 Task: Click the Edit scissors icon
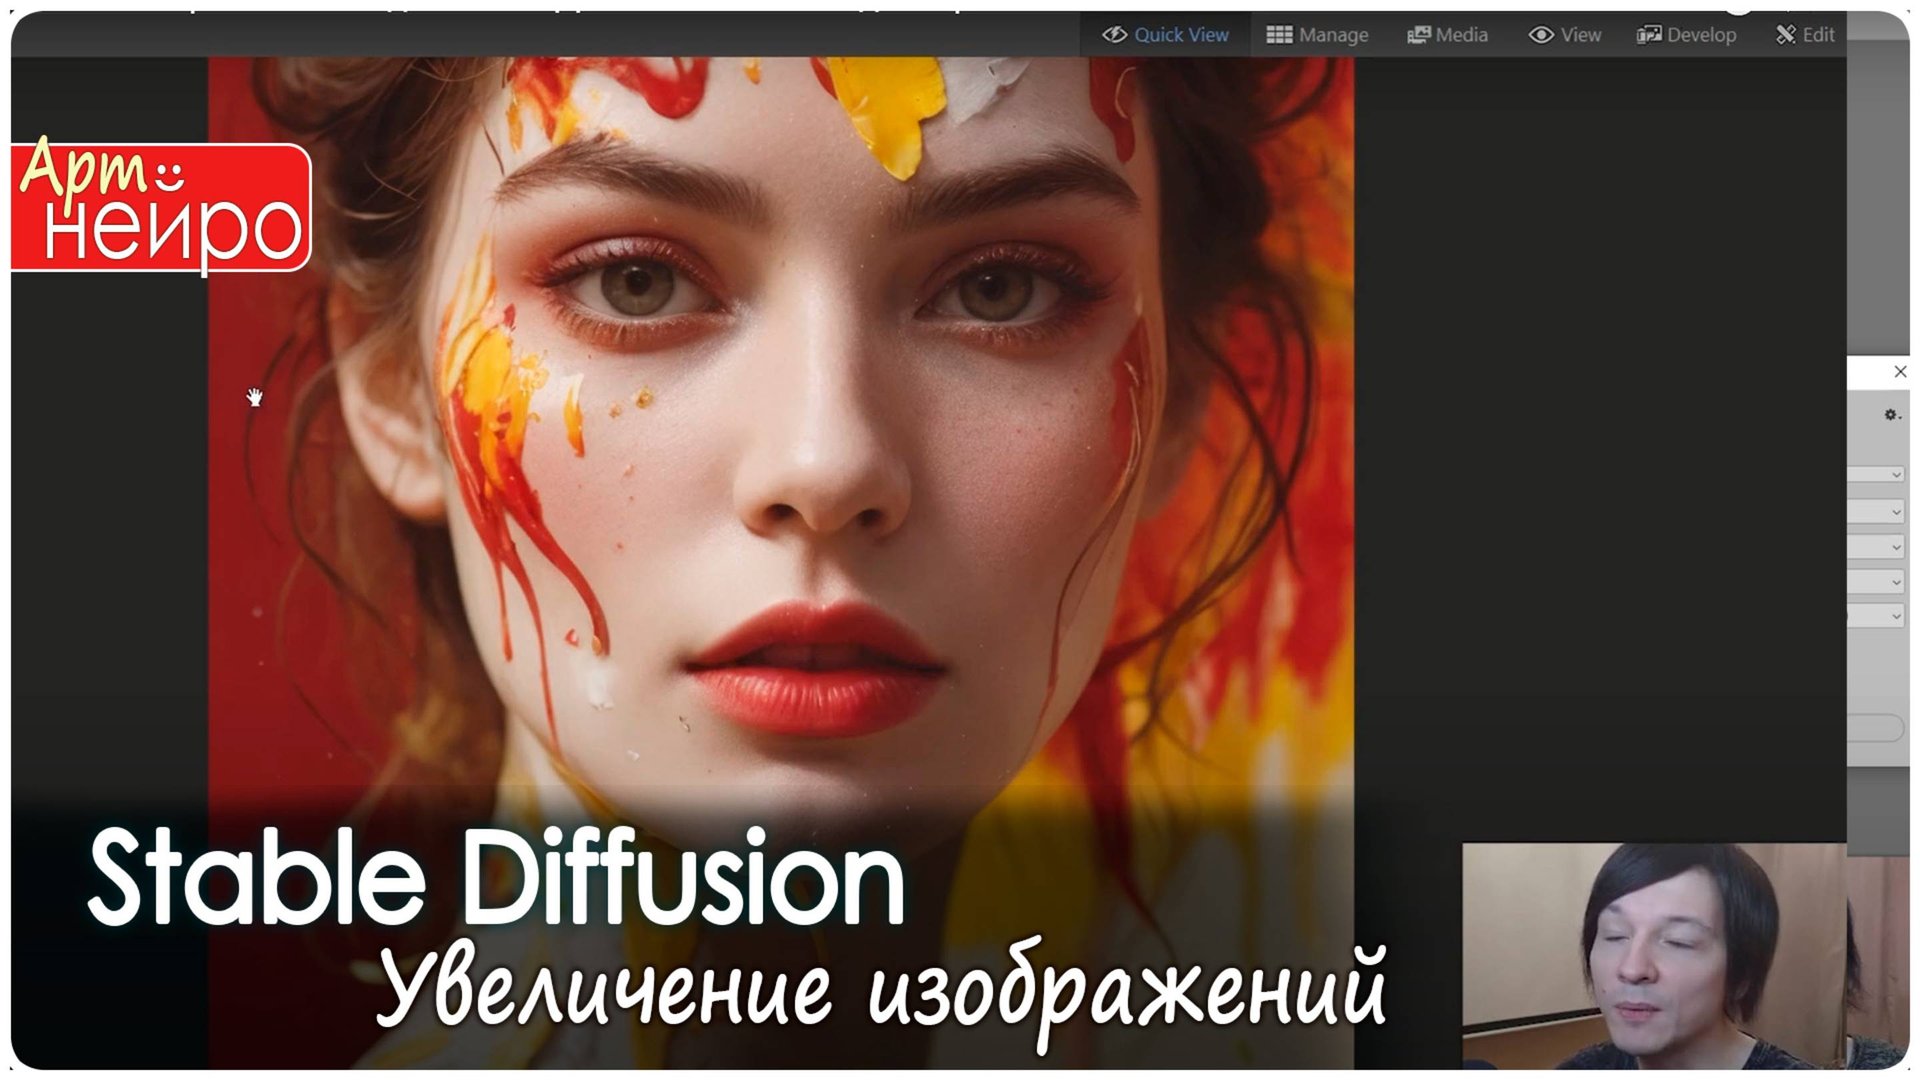click(x=1785, y=34)
